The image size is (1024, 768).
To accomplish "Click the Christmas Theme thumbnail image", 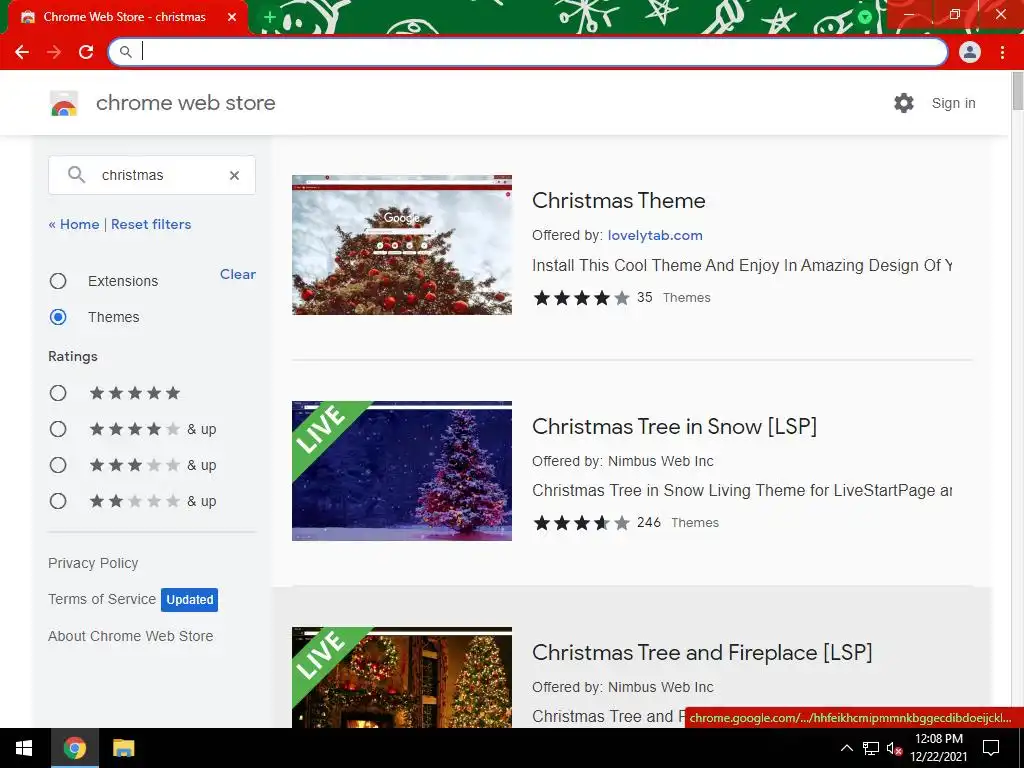I will pyautogui.click(x=402, y=245).
